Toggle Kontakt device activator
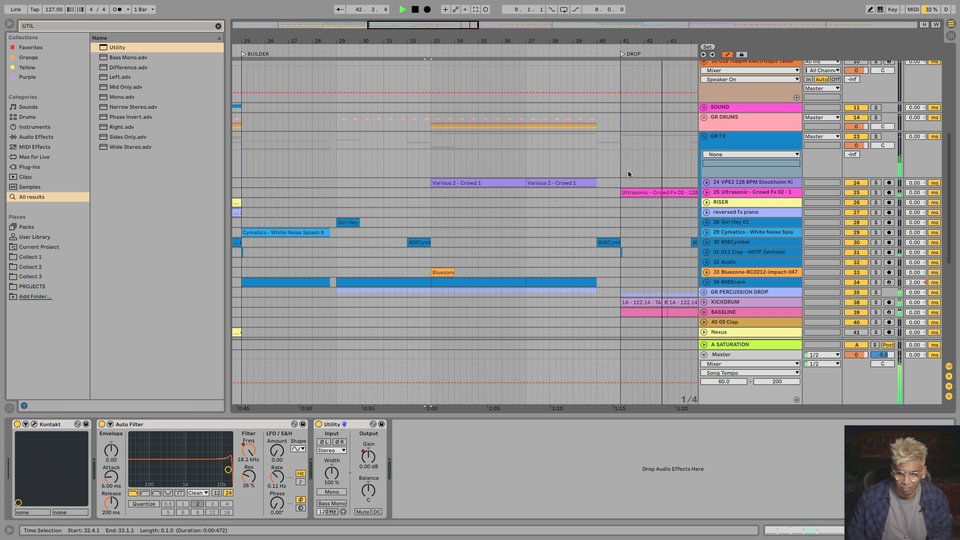Viewport: 960px width, 540px height. coord(17,424)
